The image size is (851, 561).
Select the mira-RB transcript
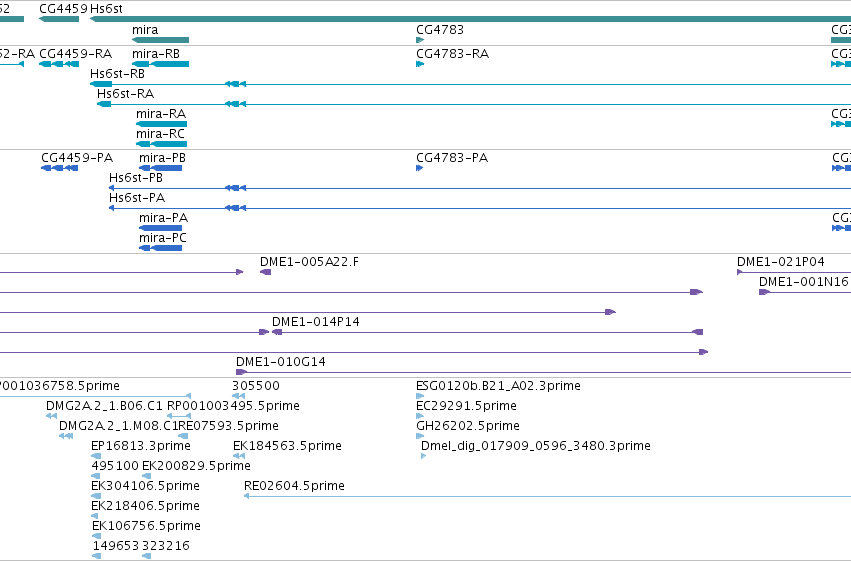coord(161,64)
